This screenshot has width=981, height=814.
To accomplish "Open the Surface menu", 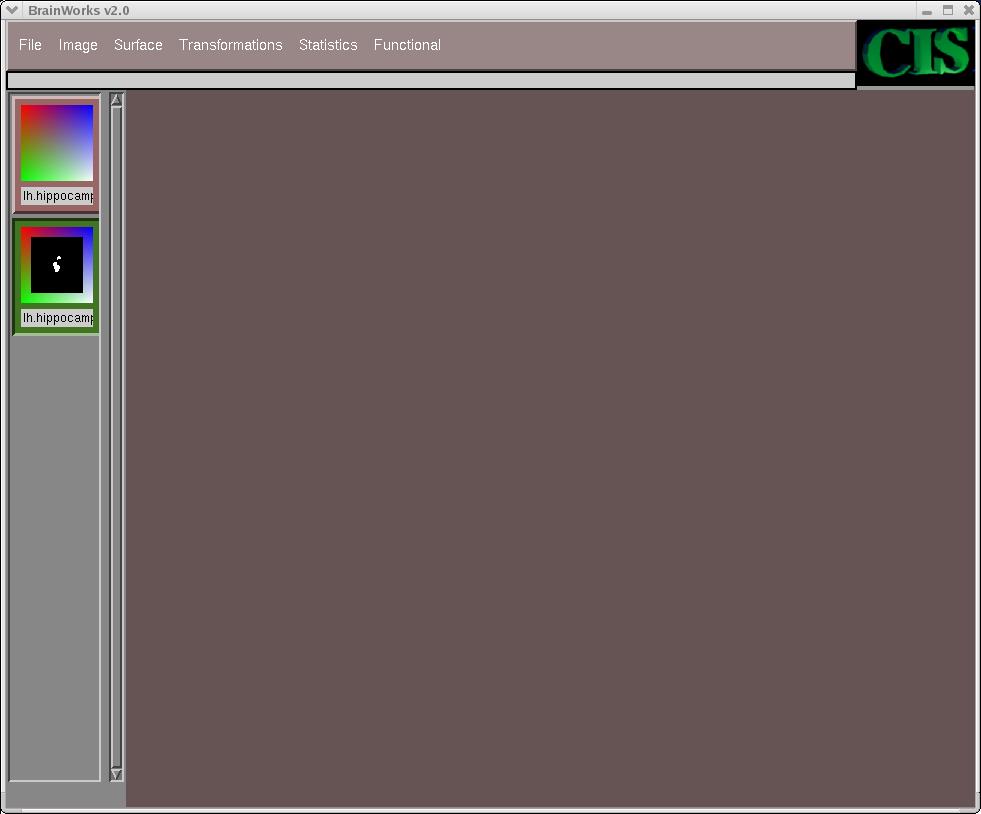I will click(138, 45).
